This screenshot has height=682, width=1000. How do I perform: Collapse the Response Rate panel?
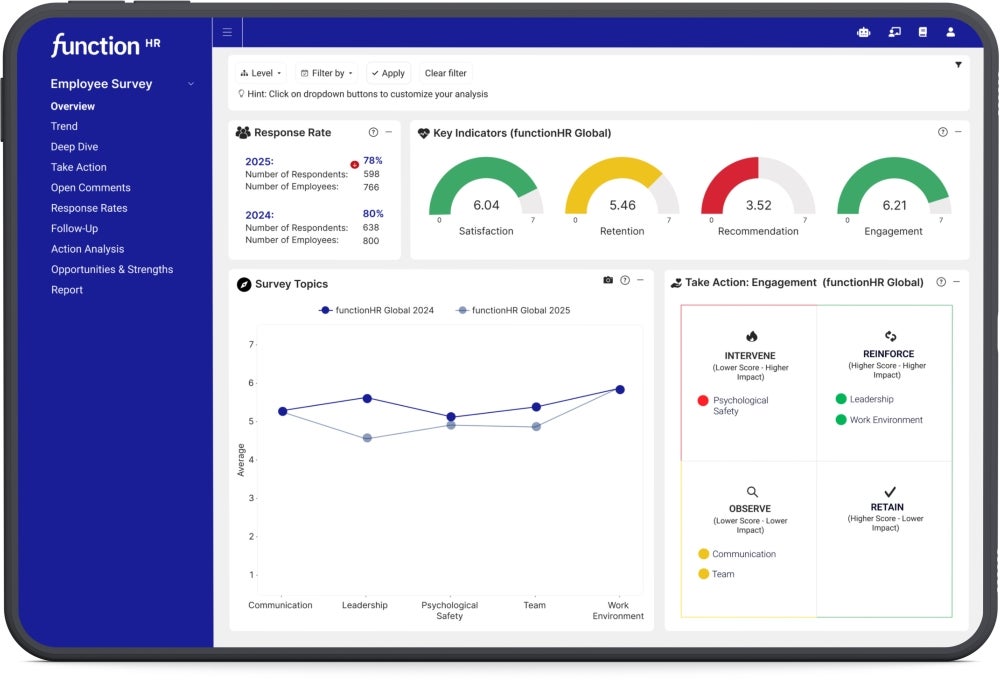pyautogui.click(x=388, y=132)
